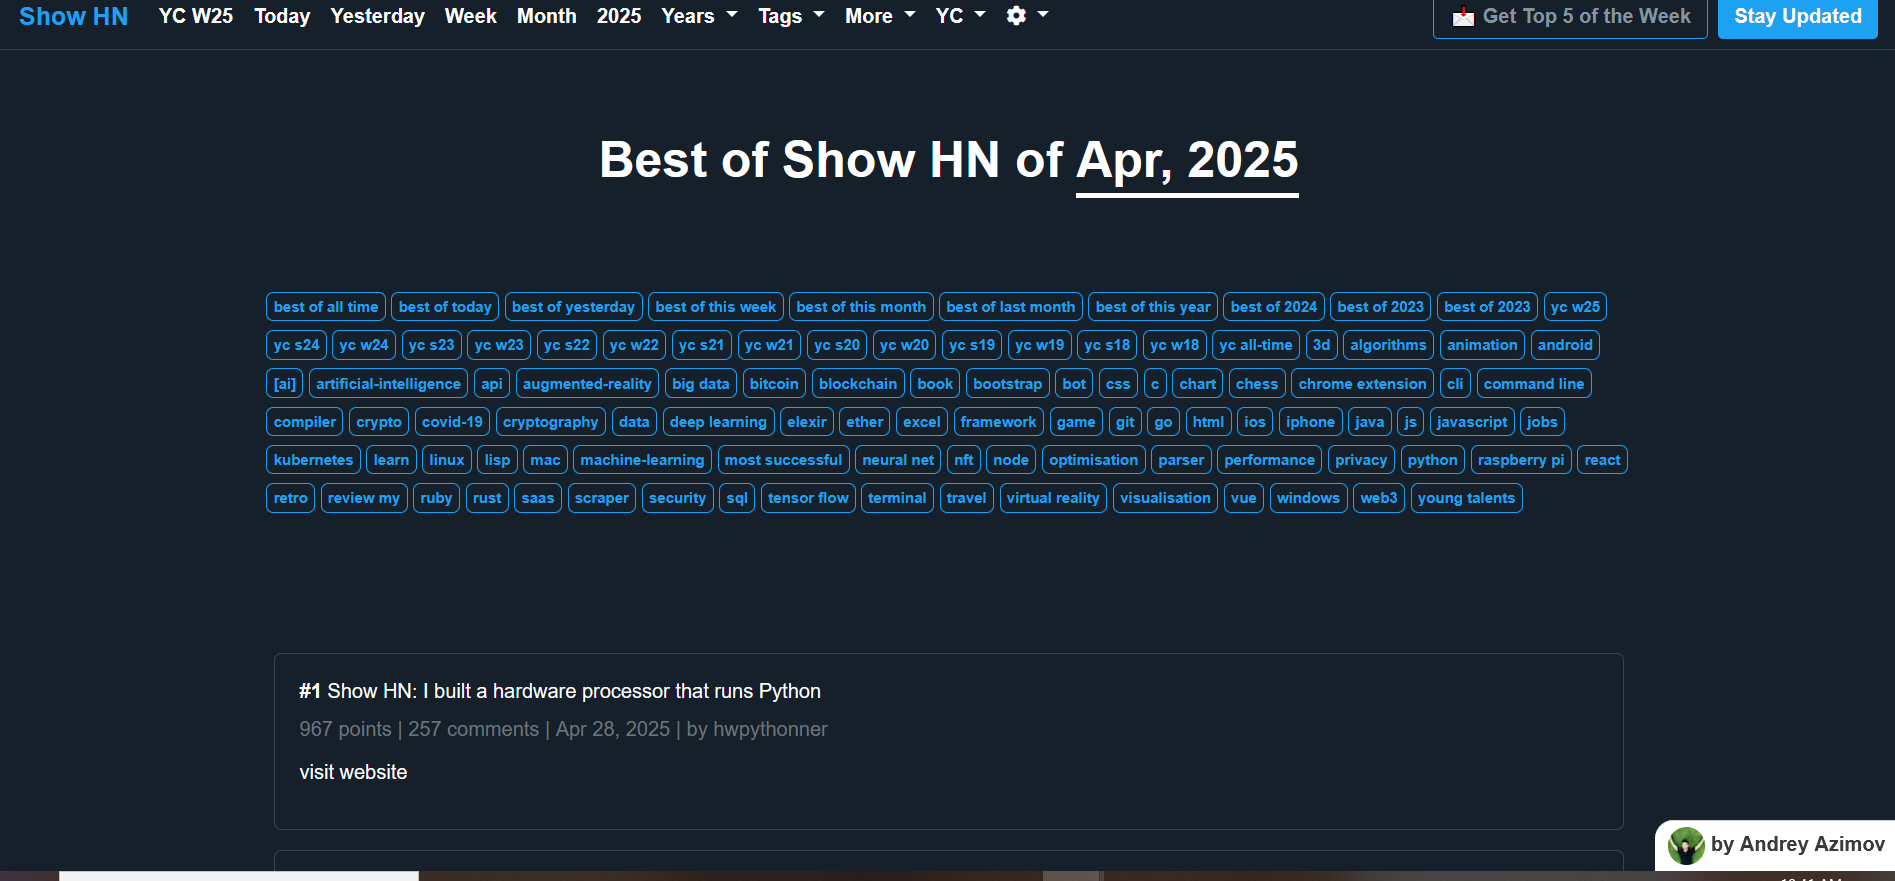Select the best of this year tag

point(1153,307)
